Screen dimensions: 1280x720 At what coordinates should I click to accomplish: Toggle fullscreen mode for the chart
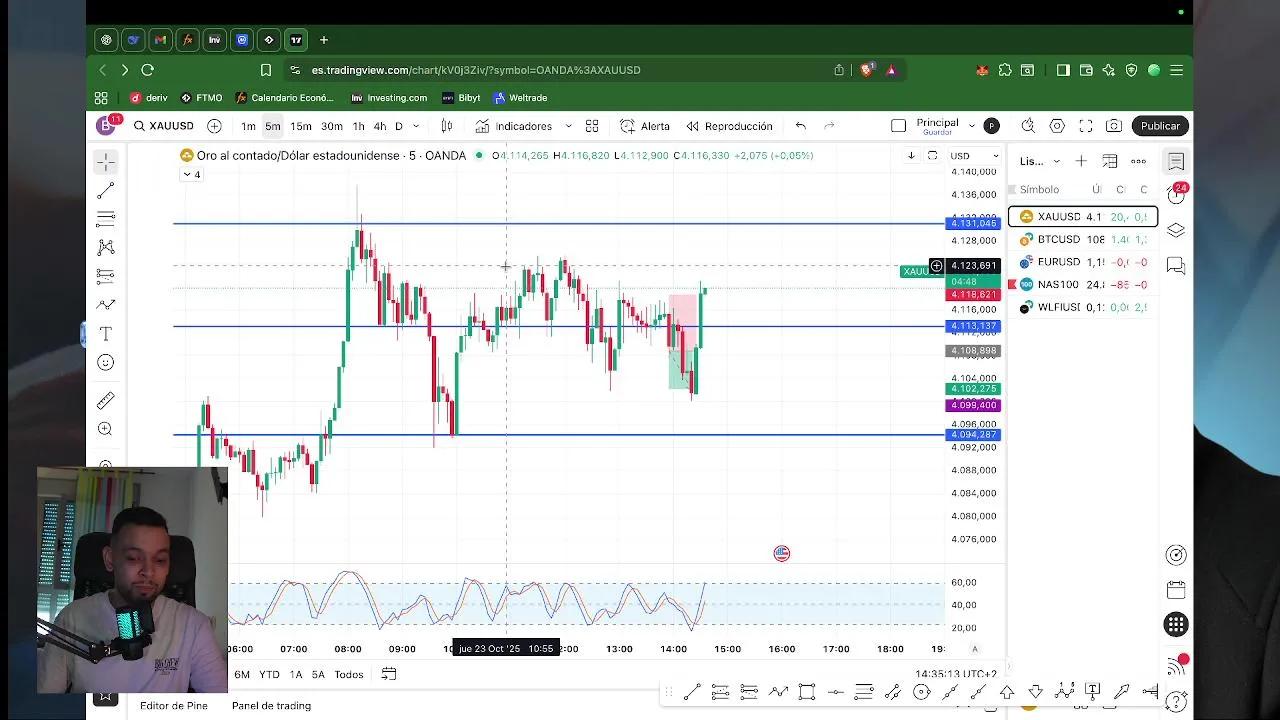coord(1085,126)
